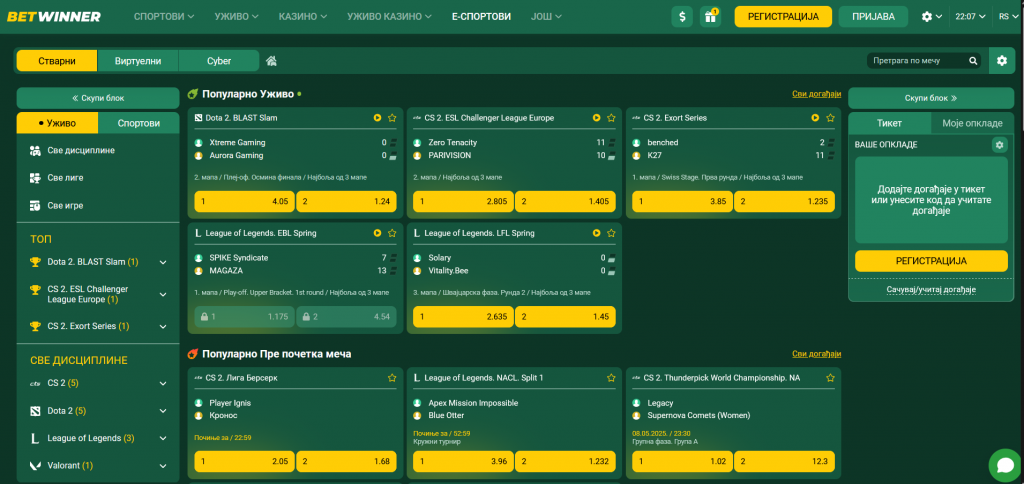Open the СПОРТОВИ menu

click(x=164, y=16)
